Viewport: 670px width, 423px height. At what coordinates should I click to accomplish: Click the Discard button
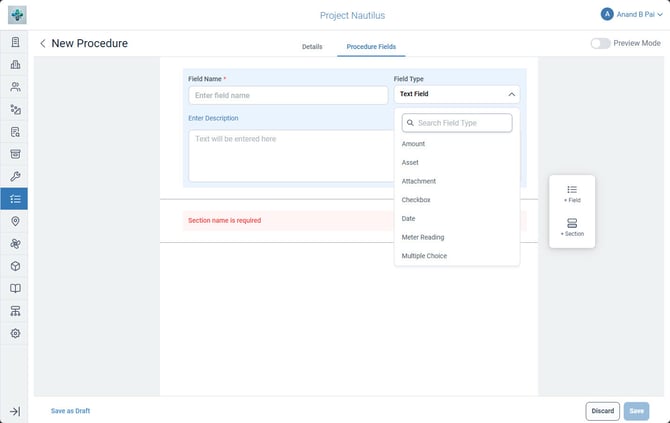point(602,411)
